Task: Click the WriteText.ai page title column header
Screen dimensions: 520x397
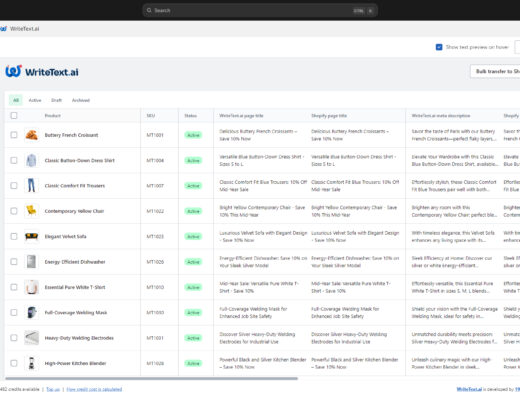Action: [x=241, y=116]
